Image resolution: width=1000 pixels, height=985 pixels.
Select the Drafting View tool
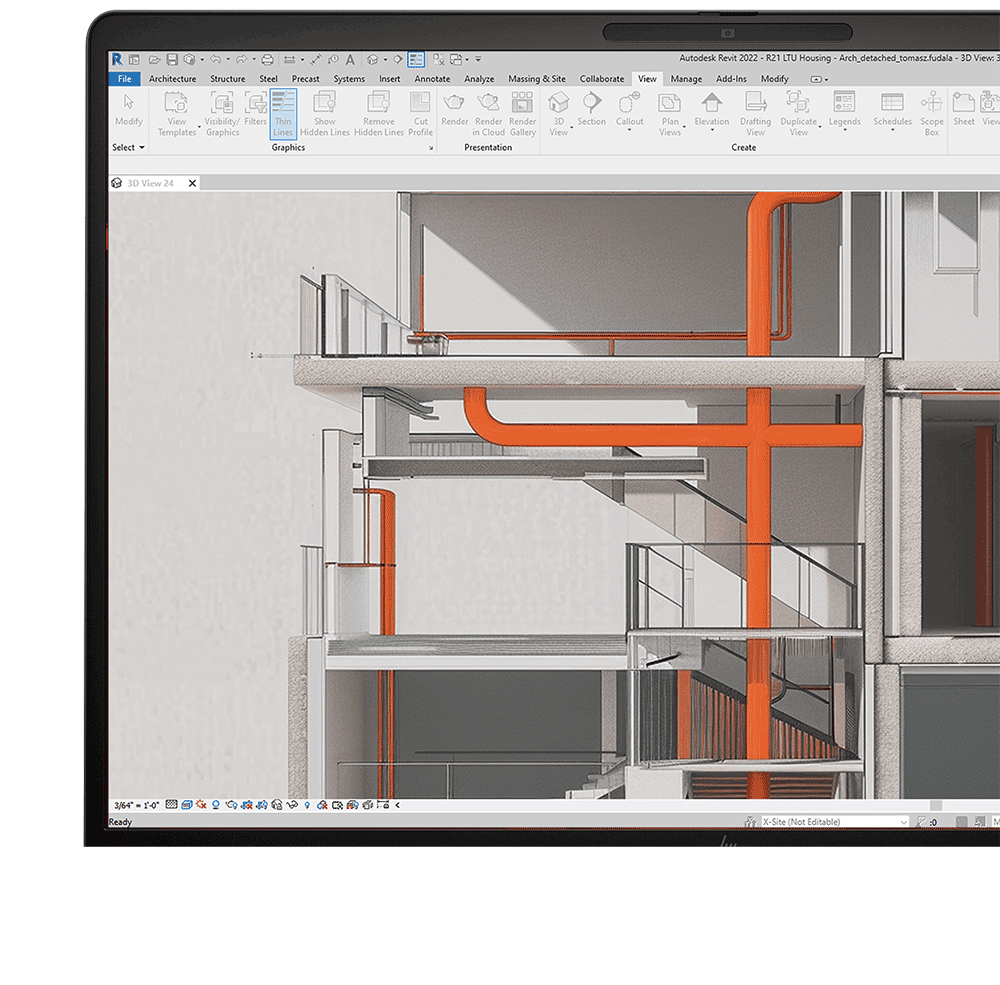[755, 110]
